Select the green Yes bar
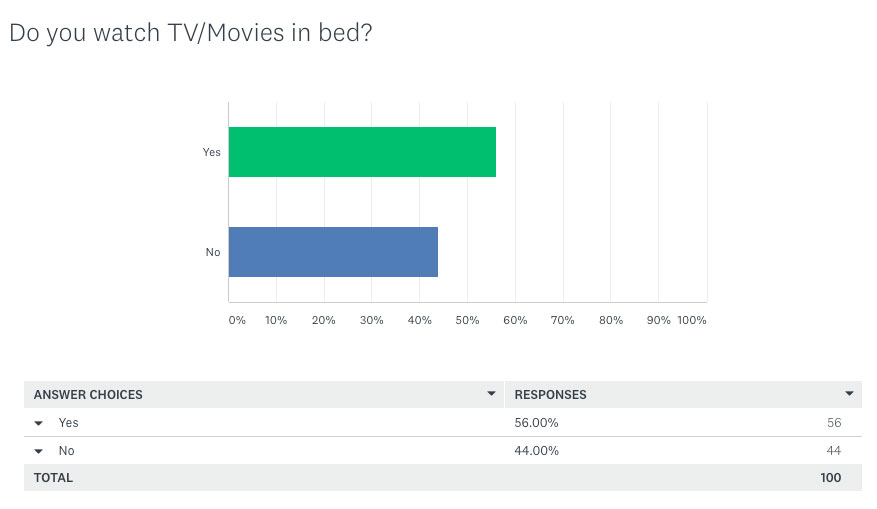Image resolution: width=877 pixels, height=509 pixels. 362,152
